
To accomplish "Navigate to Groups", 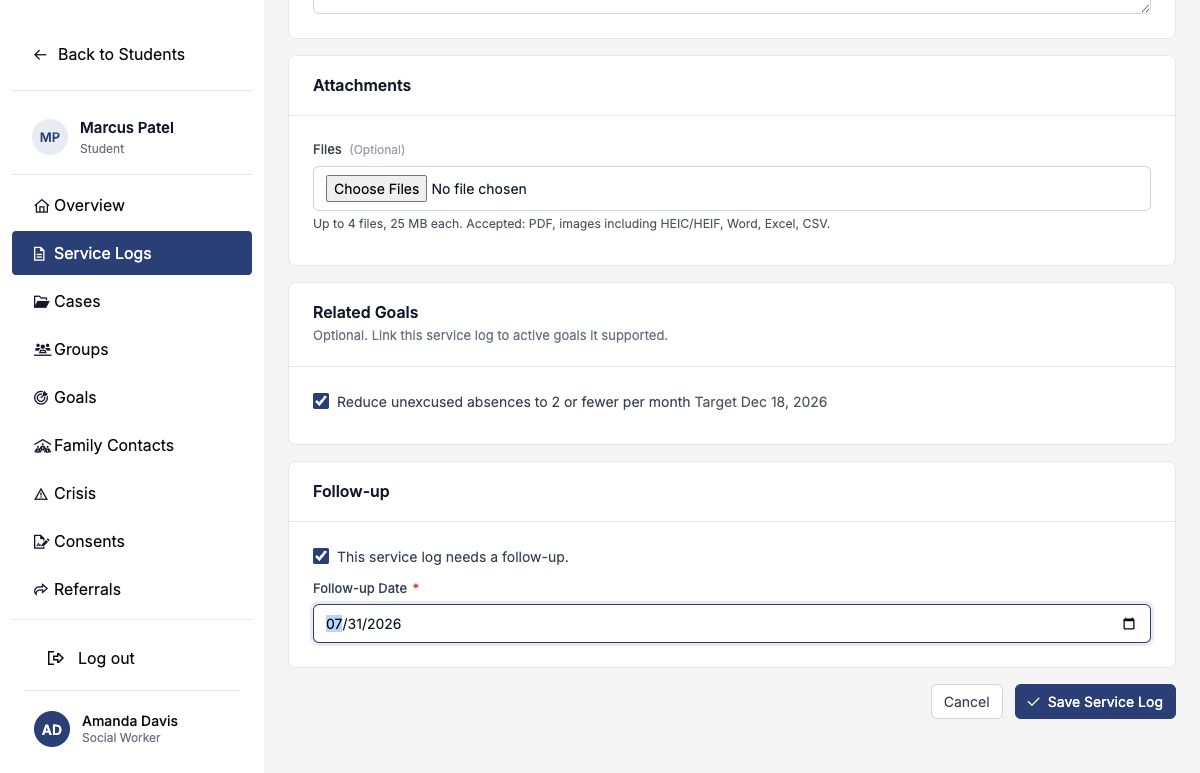I will pos(132,349).
